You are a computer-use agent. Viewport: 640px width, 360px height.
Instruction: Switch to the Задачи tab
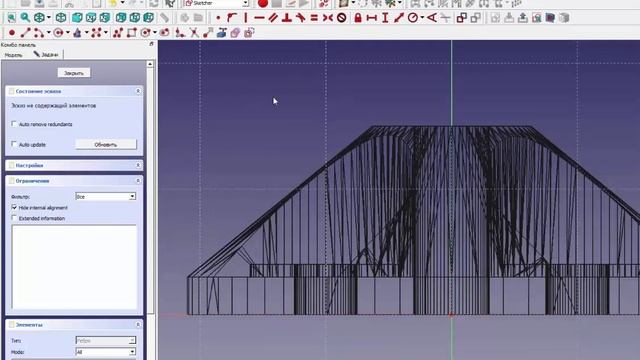pos(46,54)
